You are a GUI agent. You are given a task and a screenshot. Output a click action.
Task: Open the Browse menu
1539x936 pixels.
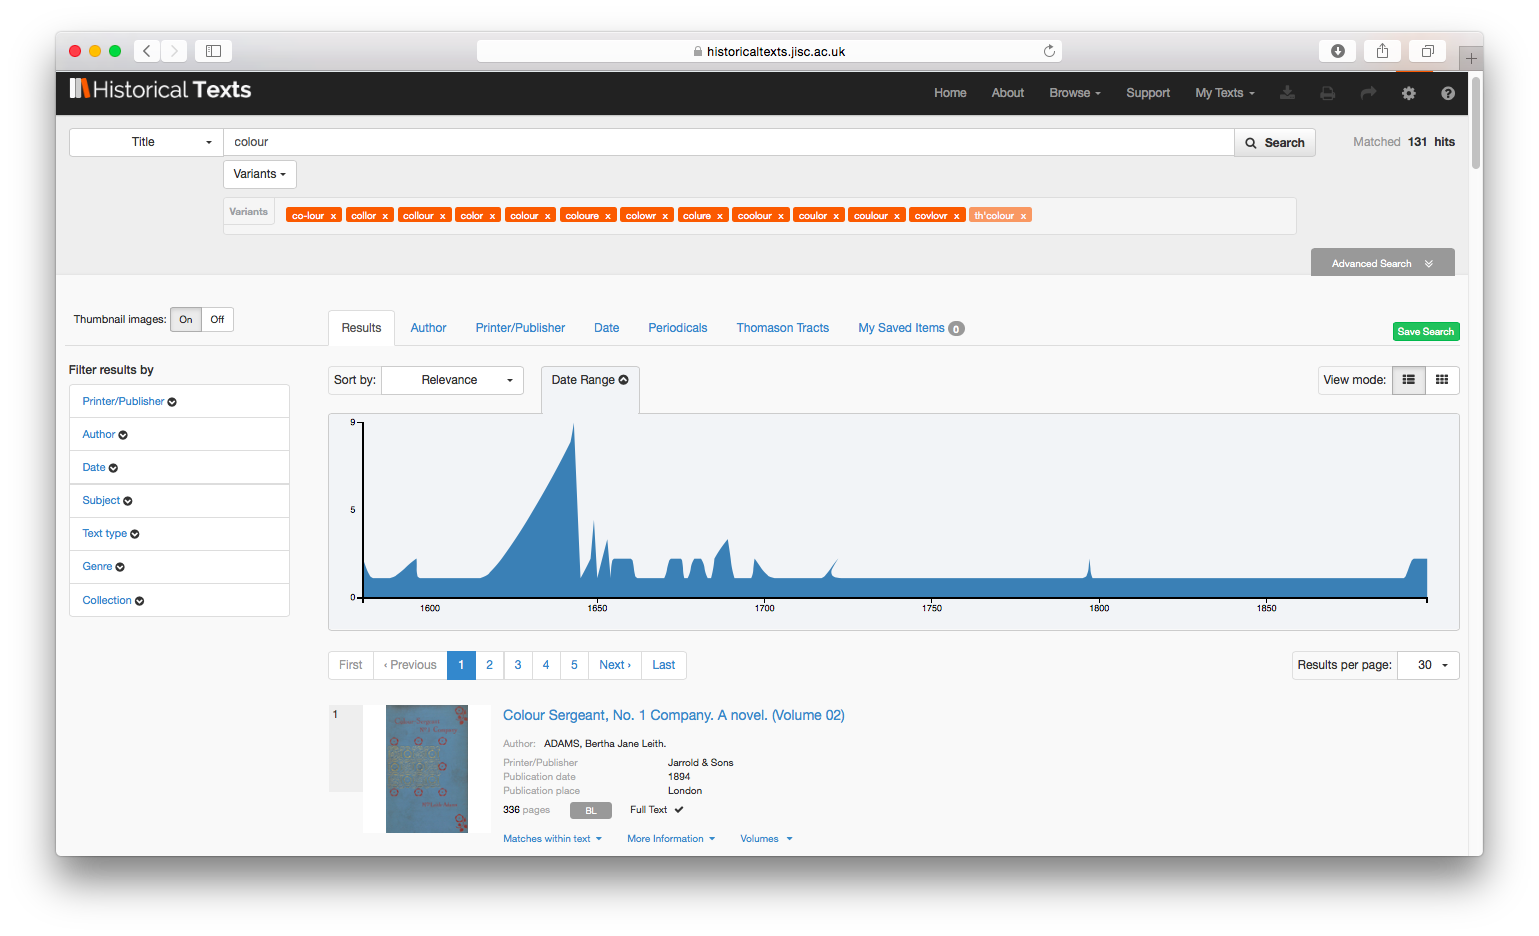pyautogui.click(x=1074, y=93)
